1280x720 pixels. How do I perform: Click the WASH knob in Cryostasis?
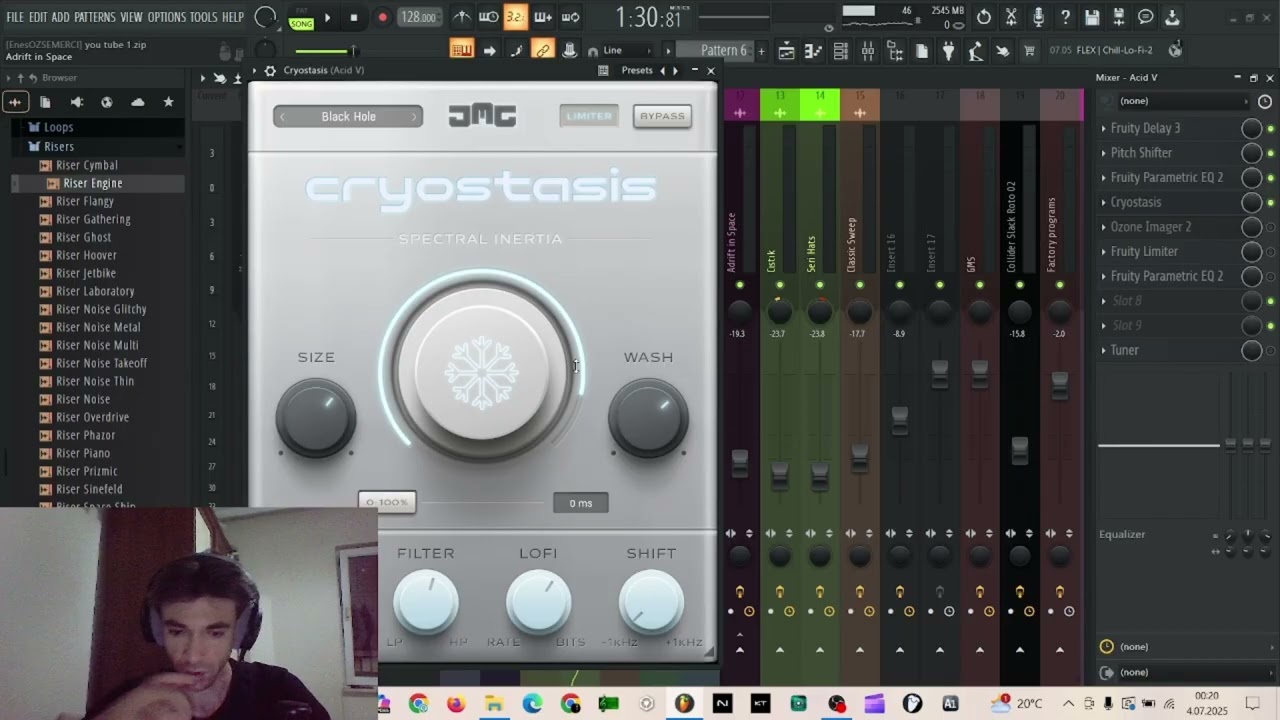point(648,419)
